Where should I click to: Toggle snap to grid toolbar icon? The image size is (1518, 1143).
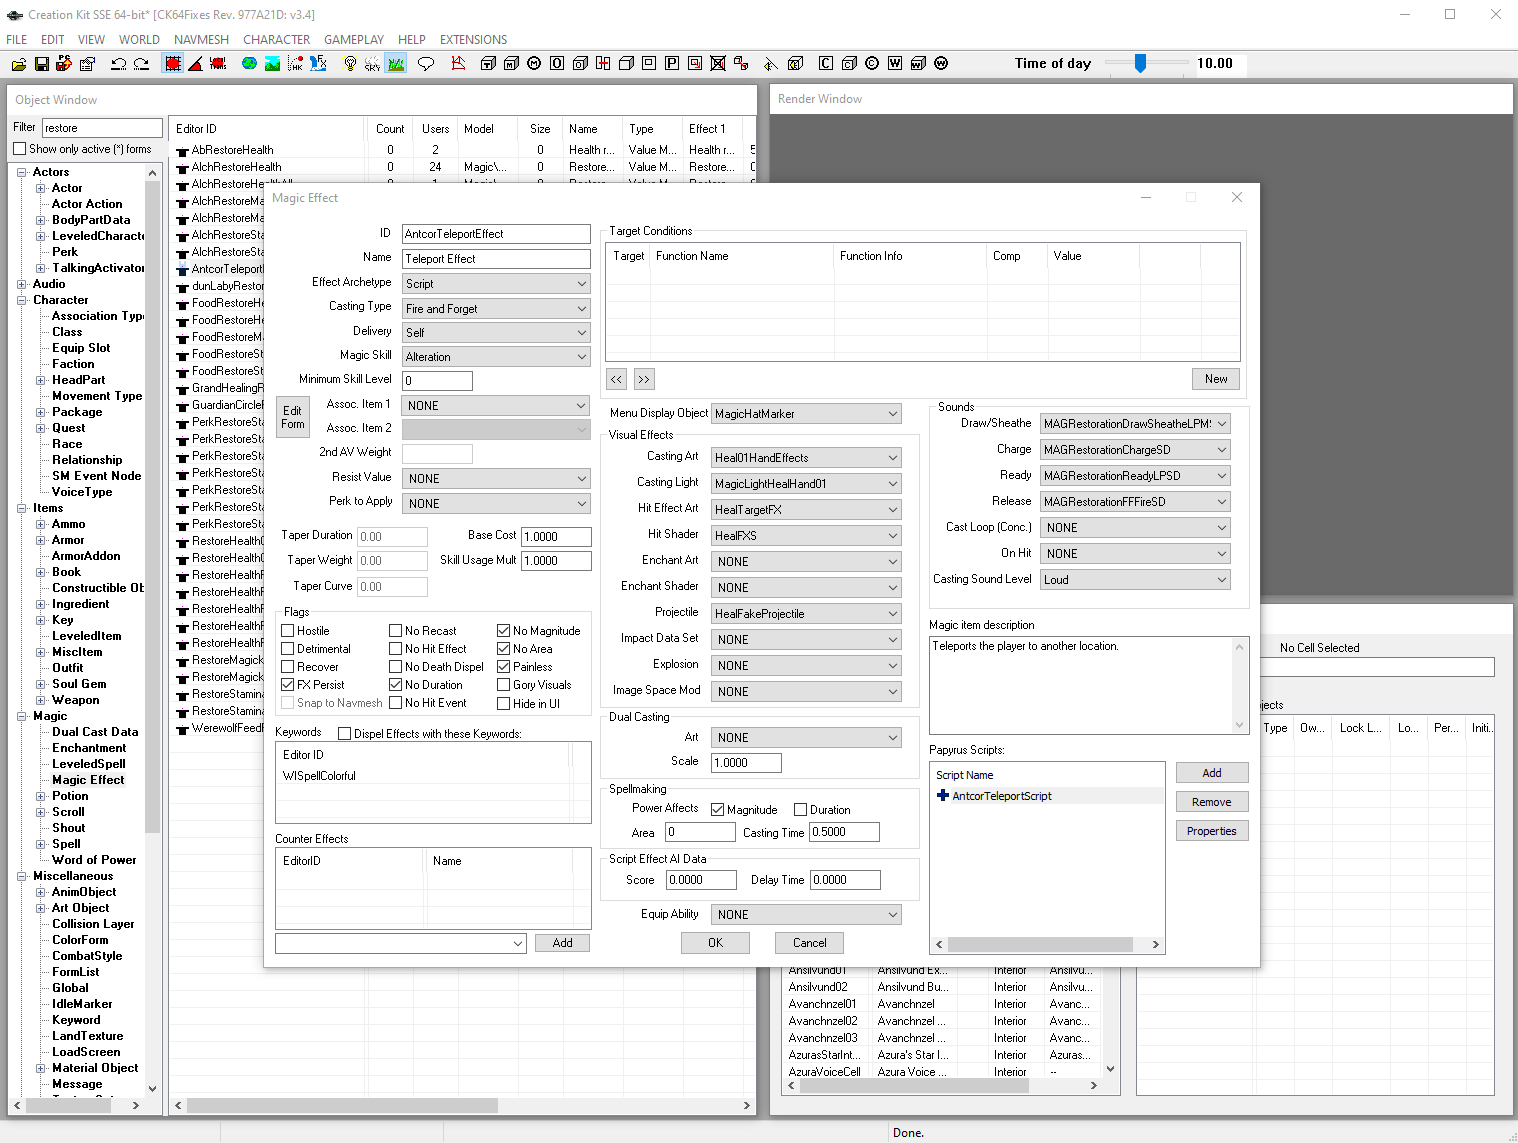173,64
